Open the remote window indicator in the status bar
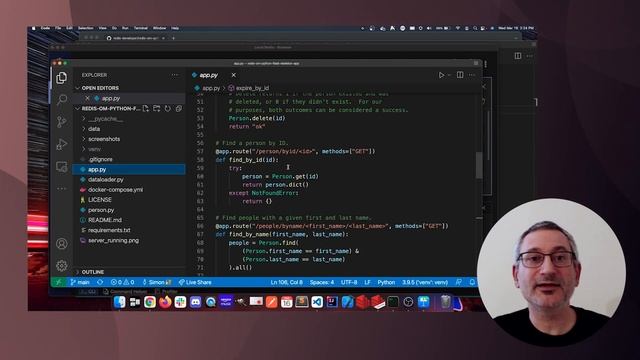The image size is (640, 360). click(x=58, y=282)
